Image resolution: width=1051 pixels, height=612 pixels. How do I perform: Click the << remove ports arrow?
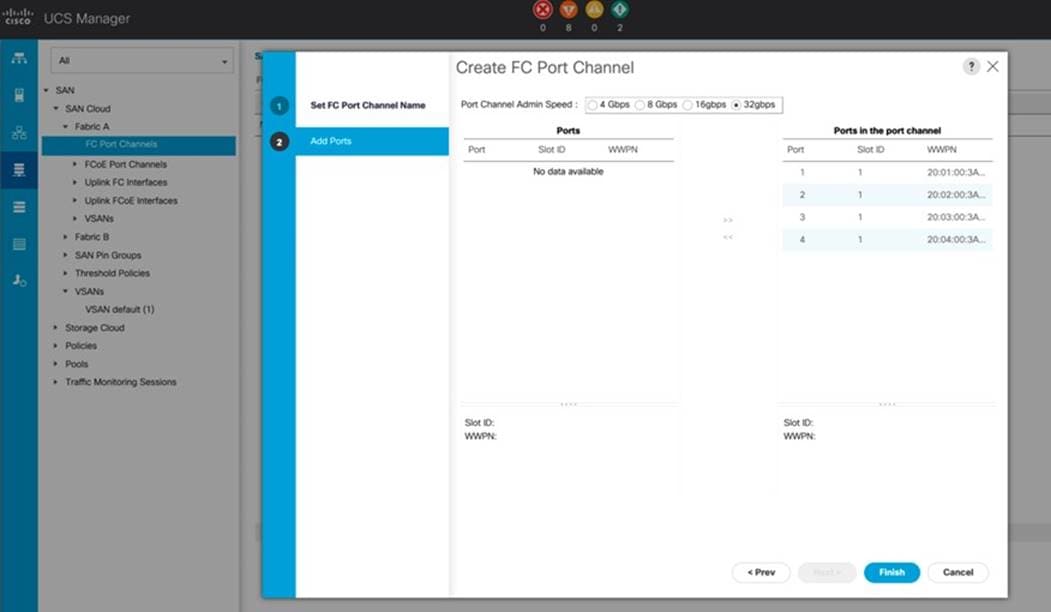pyautogui.click(x=728, y=237)
